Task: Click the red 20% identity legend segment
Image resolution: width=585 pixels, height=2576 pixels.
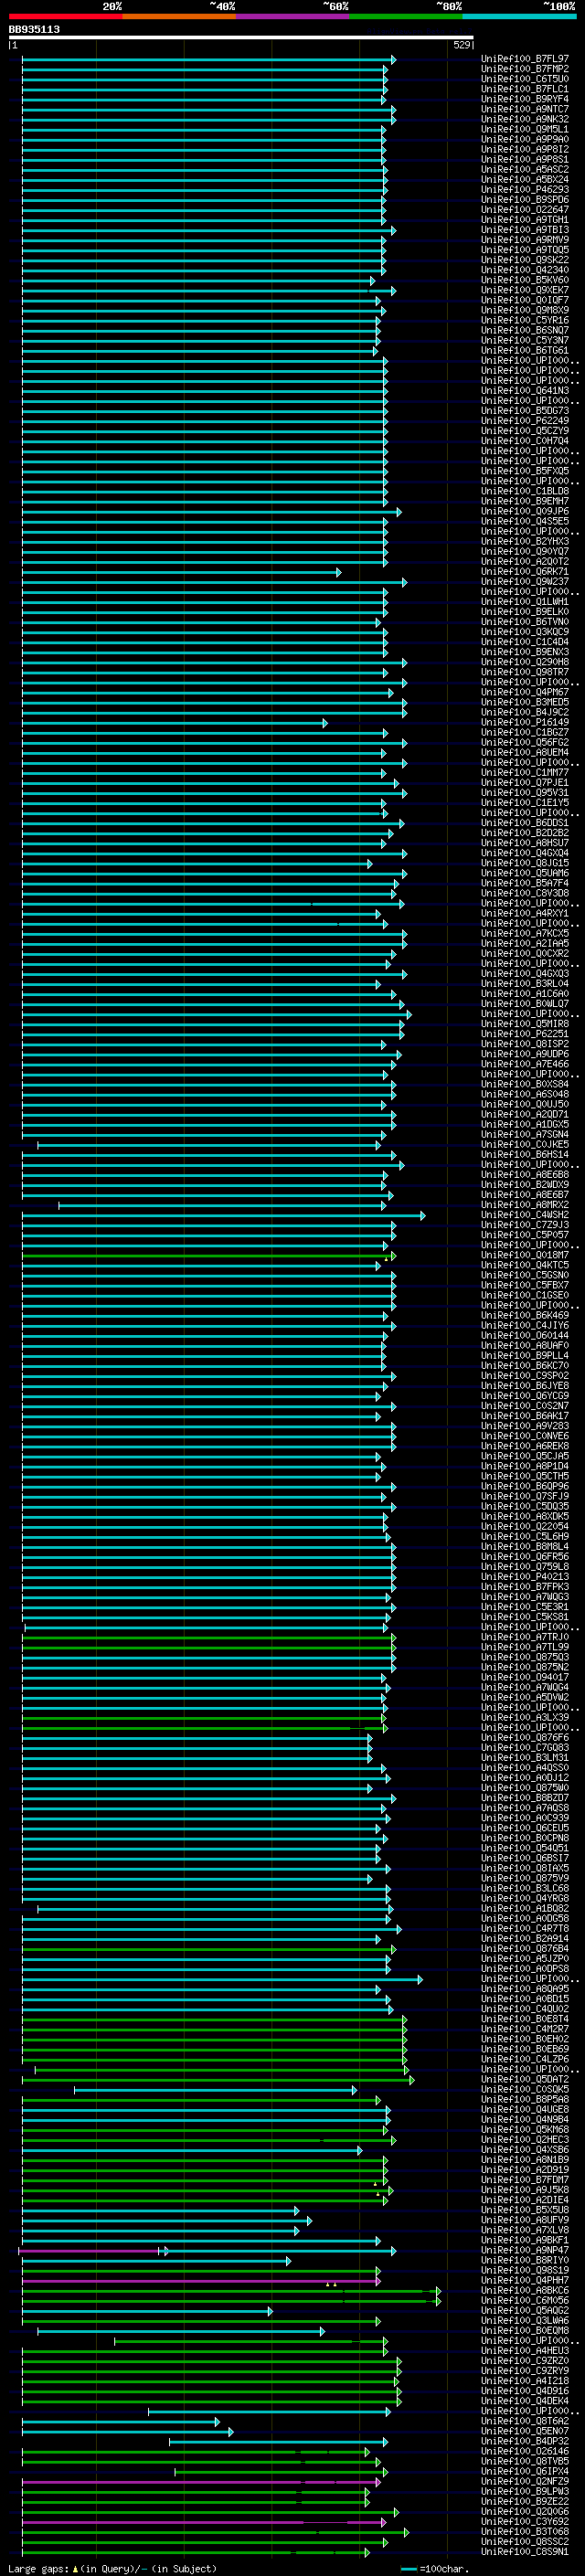Action: (x=65, y=16)
